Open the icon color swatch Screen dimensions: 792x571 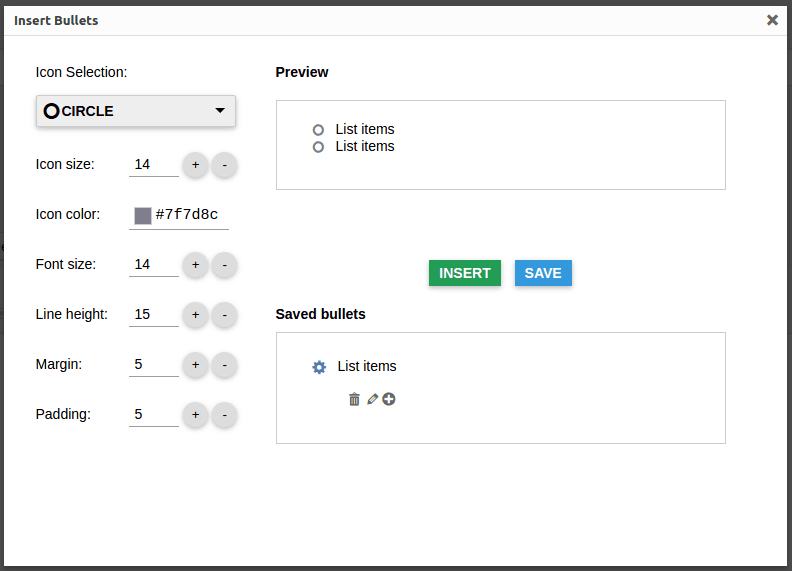click(x=143, y=215)
